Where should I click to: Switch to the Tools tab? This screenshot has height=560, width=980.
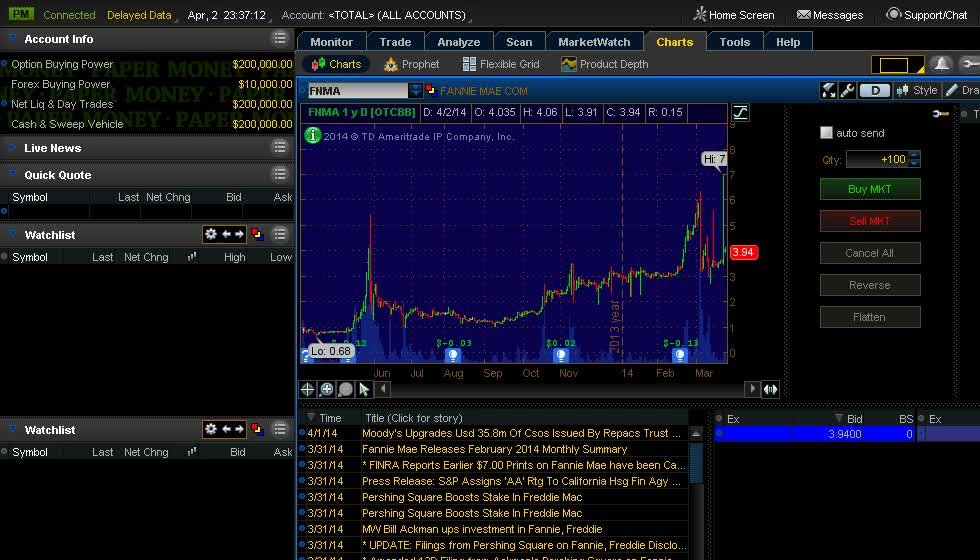point(734,42)
